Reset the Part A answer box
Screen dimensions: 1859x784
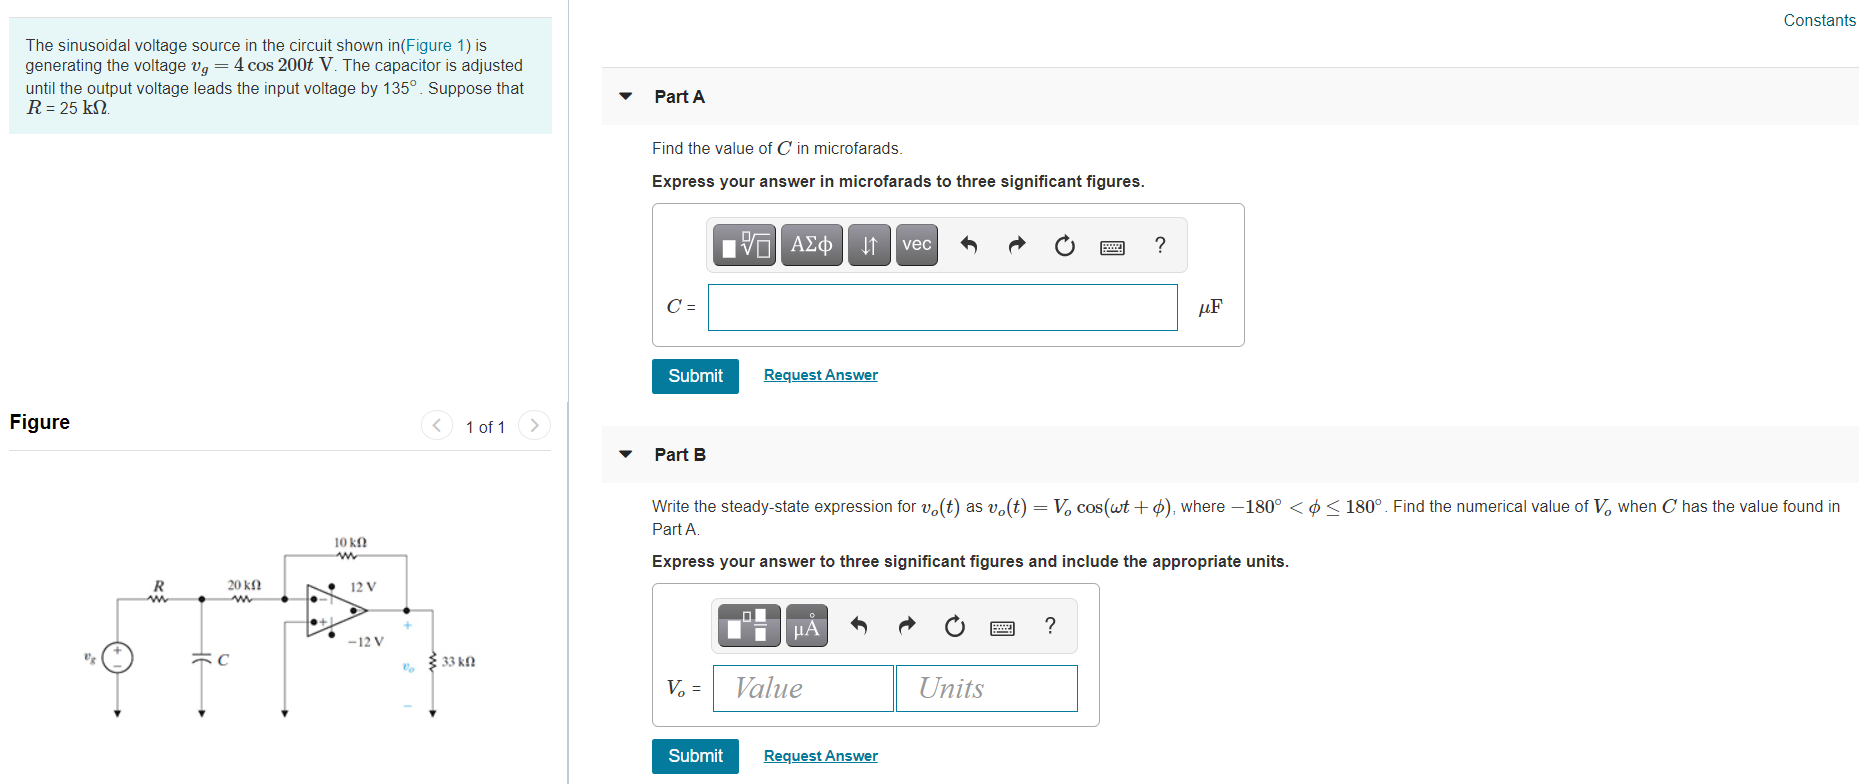[x=1064, y=244]
